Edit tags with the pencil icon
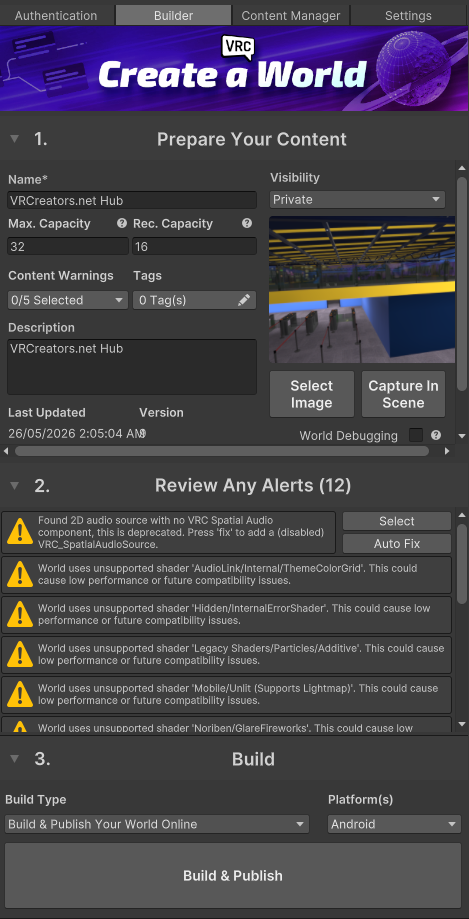Image resolution: width=469 pixels, height=919 pixels. (244, 300)
